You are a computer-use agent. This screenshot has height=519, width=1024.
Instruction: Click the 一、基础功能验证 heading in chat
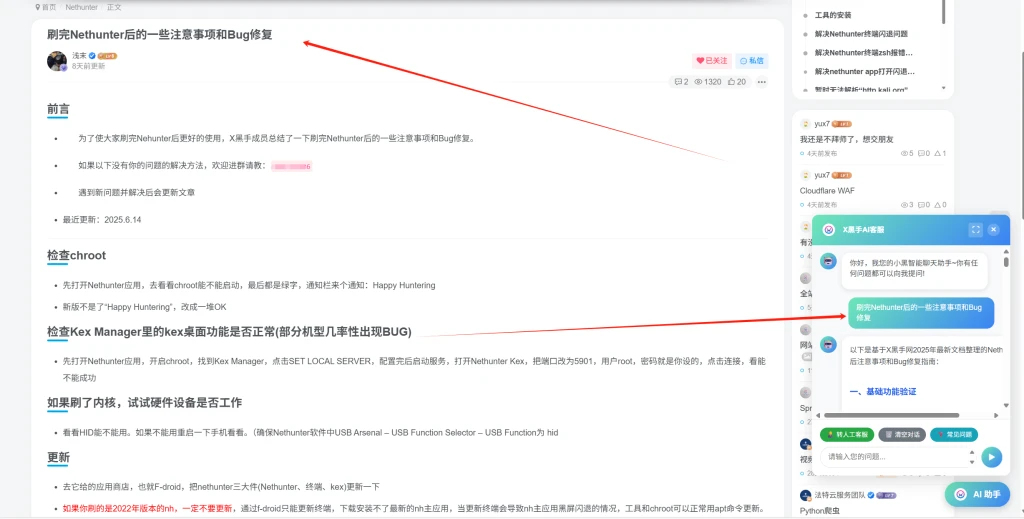point(883,392)
